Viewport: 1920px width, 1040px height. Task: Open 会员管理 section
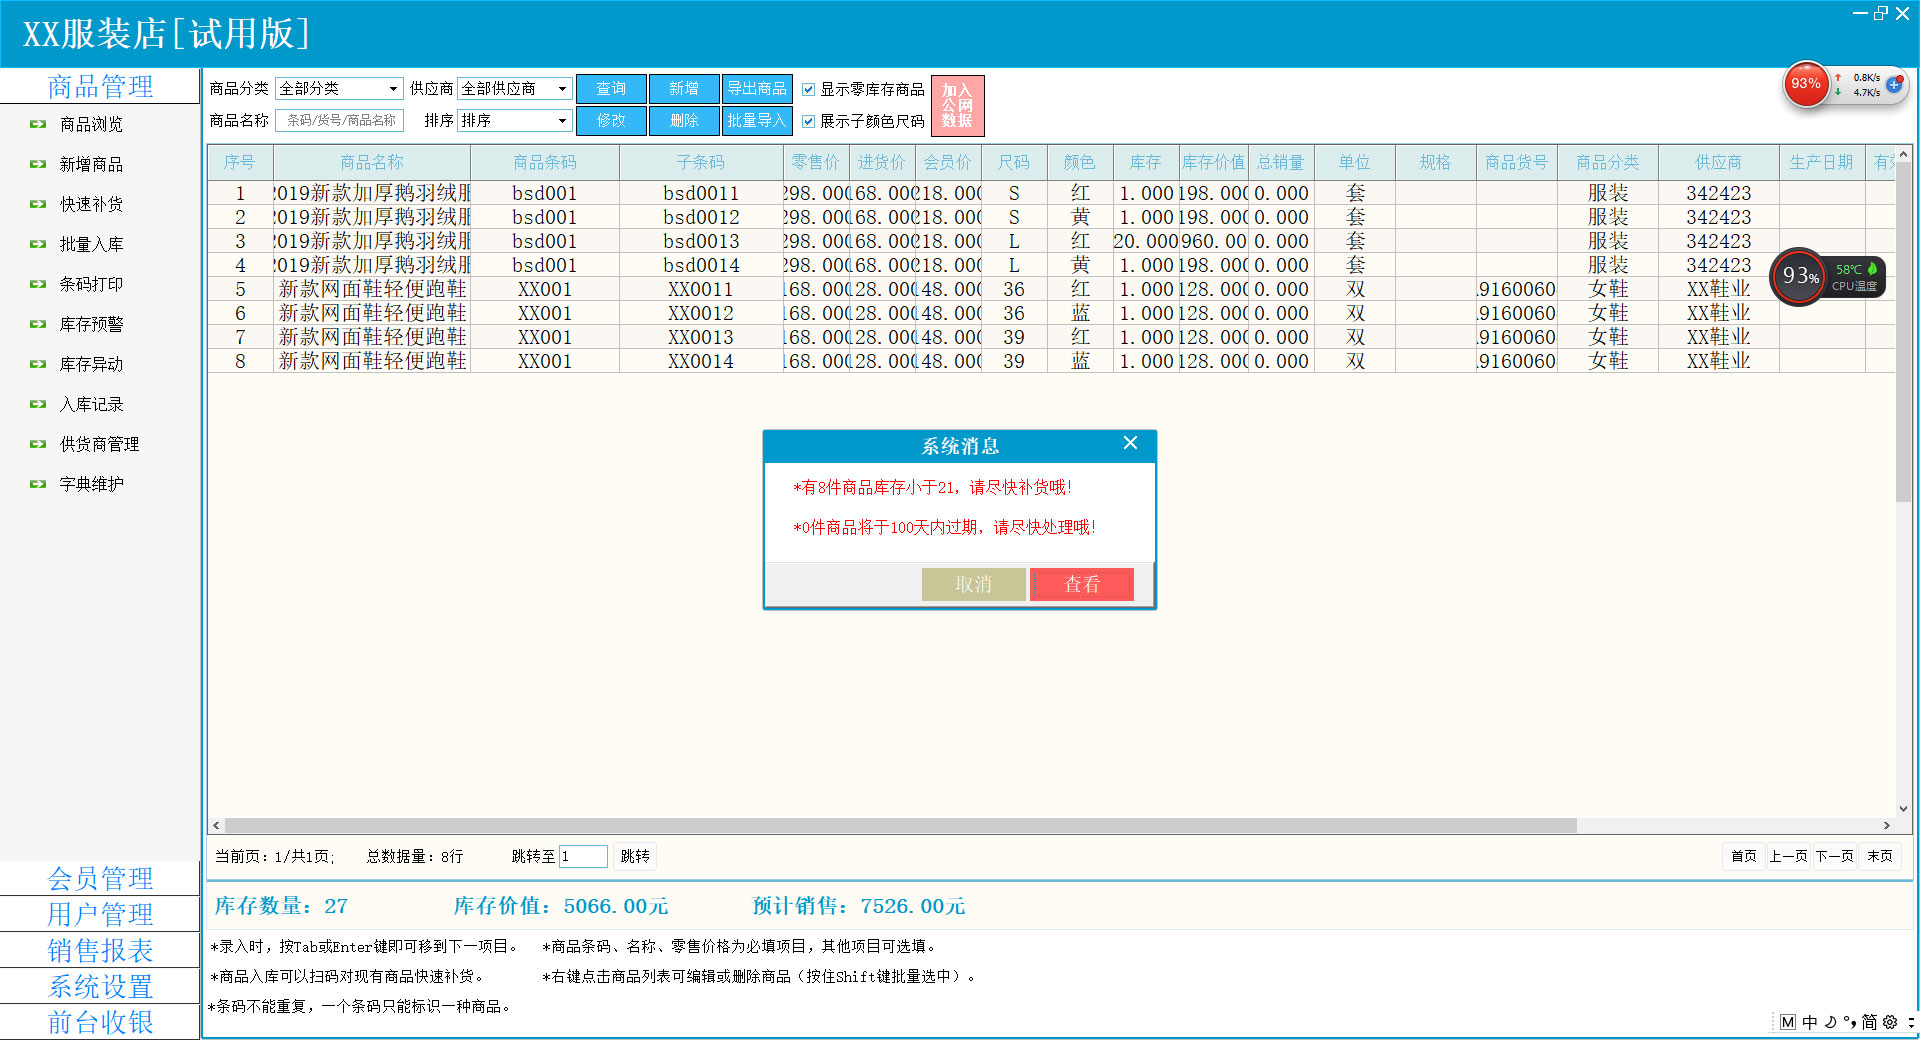pyautogui.click(x=100, y=878)
